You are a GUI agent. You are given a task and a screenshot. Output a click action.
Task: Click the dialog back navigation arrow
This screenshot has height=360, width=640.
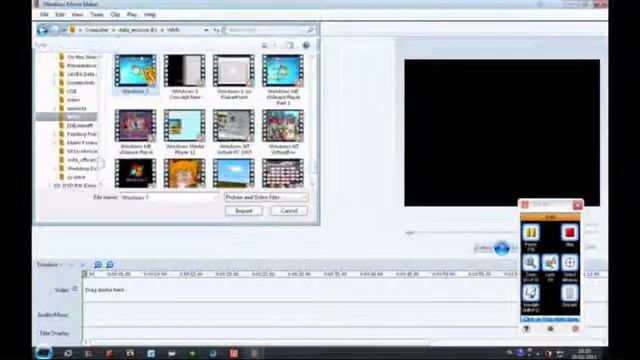point(42,30)
